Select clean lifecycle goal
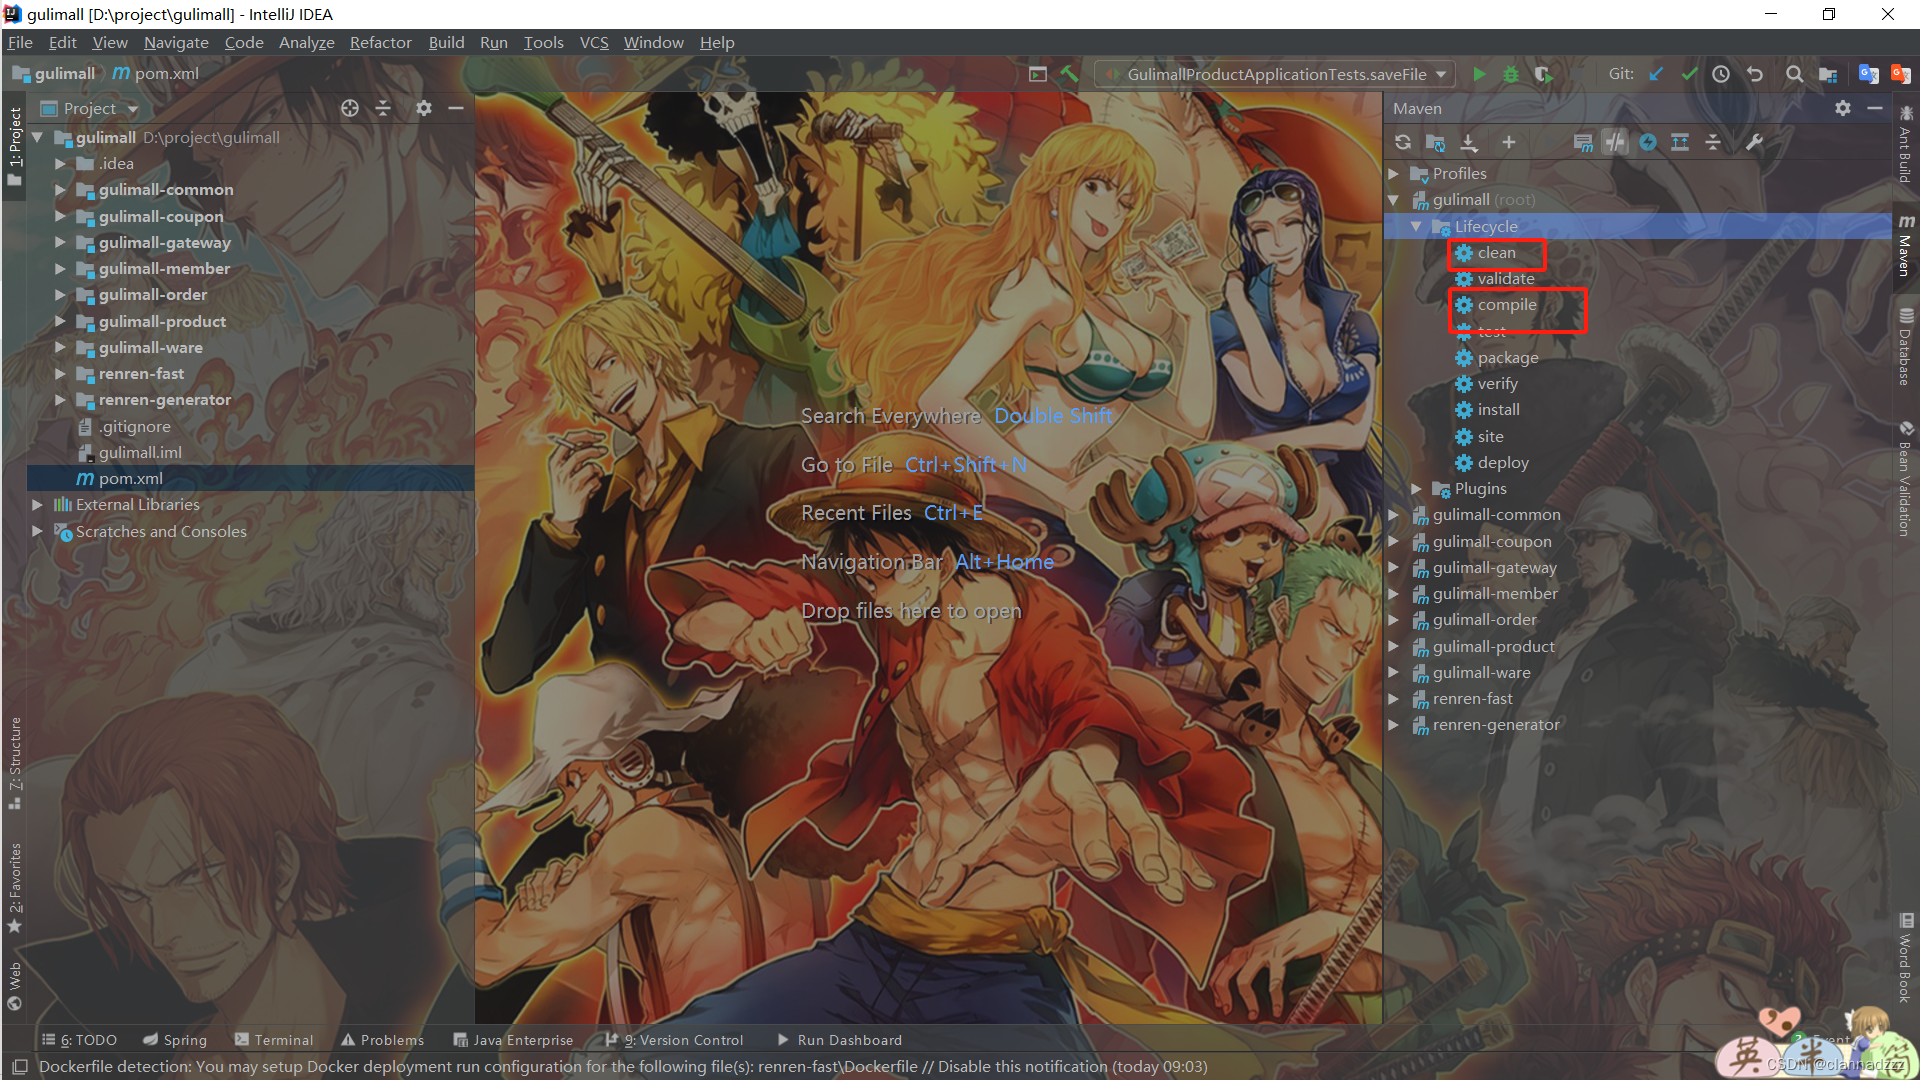This screenshot has height=1080, width=1920. coord(1497,253)
